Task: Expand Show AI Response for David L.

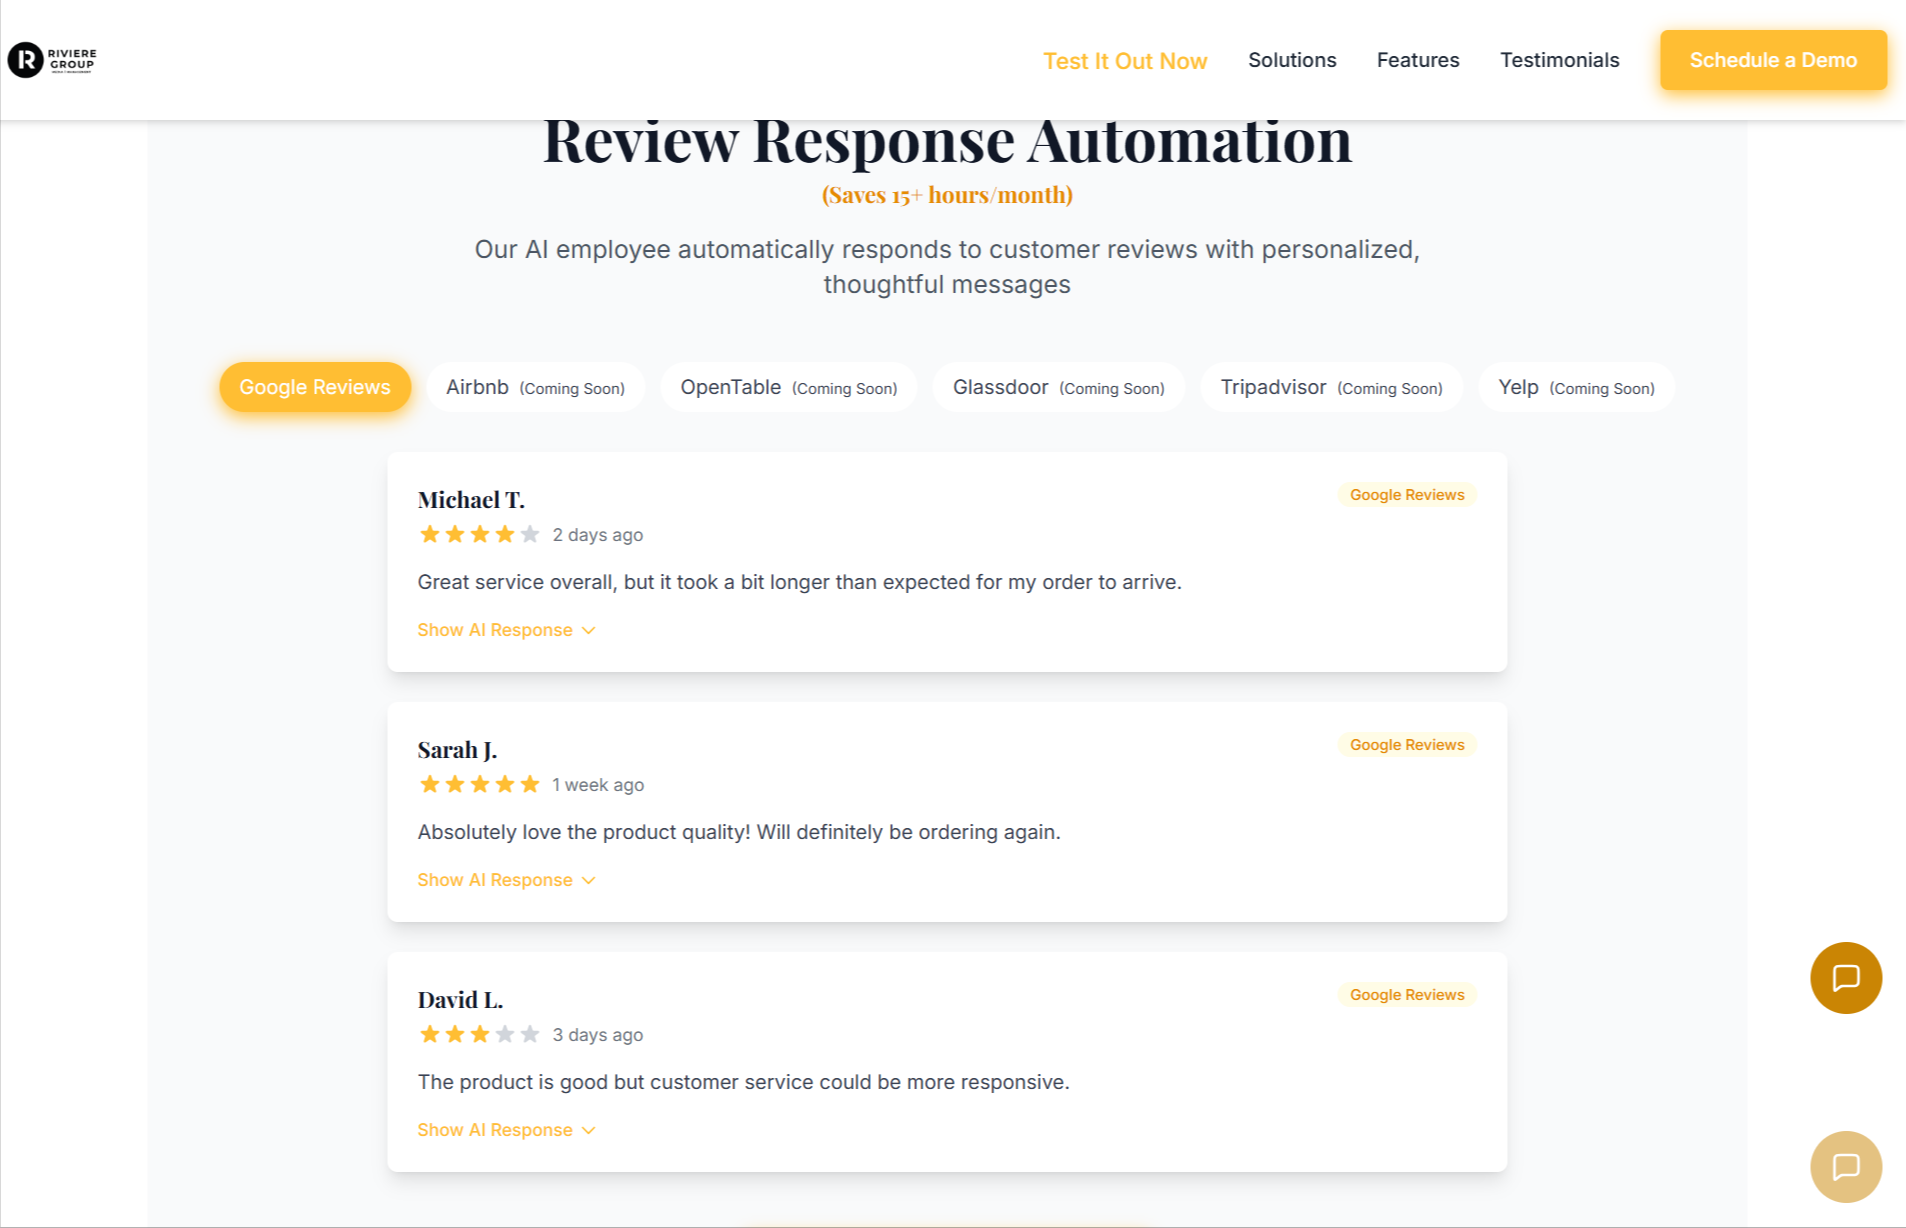Action: (506, 1130)
